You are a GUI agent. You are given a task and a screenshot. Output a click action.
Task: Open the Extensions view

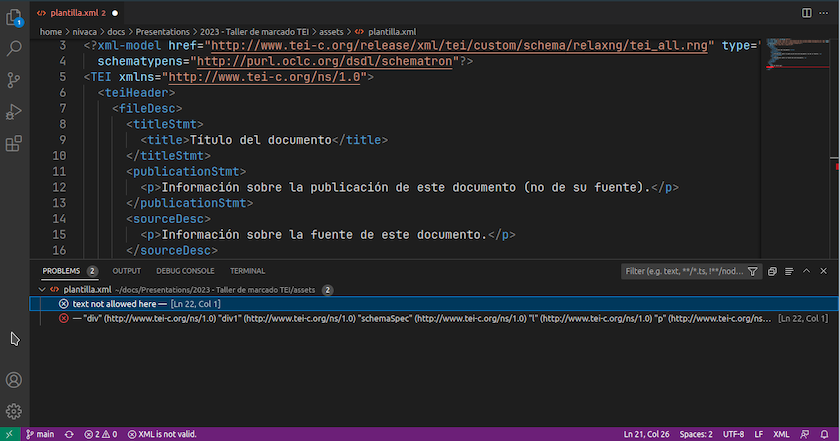(x=14, y=143)
